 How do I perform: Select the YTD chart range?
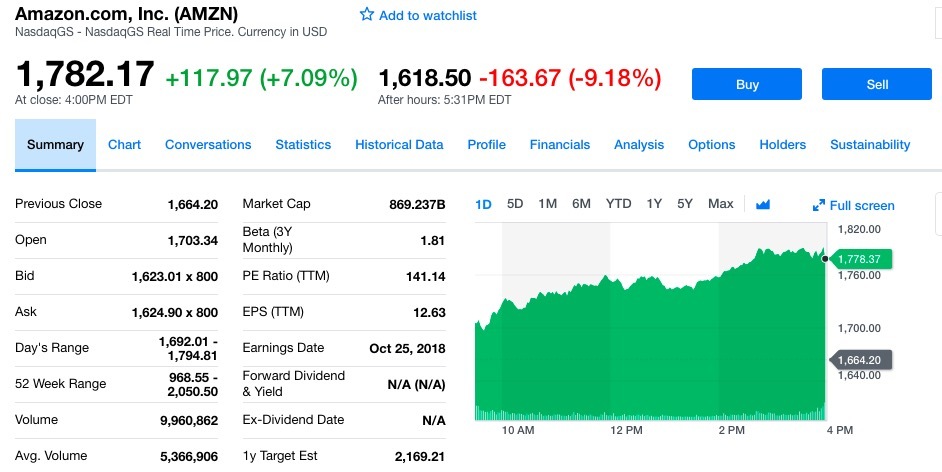coord(618,204)
